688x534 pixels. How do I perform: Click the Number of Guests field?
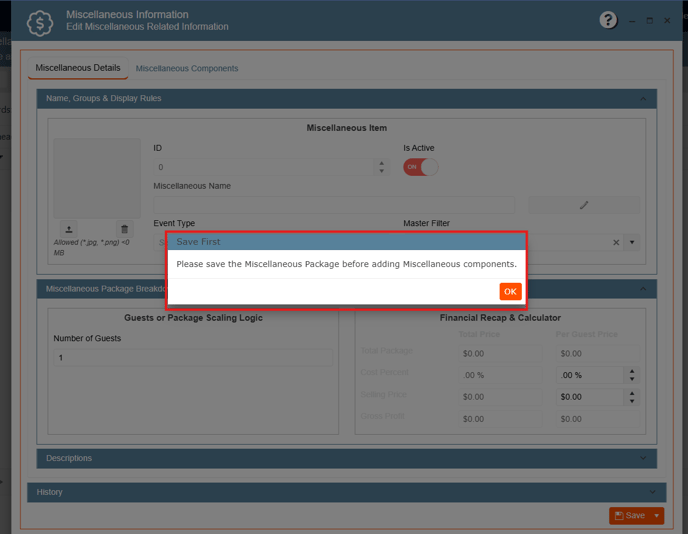(x=192, y=357)
